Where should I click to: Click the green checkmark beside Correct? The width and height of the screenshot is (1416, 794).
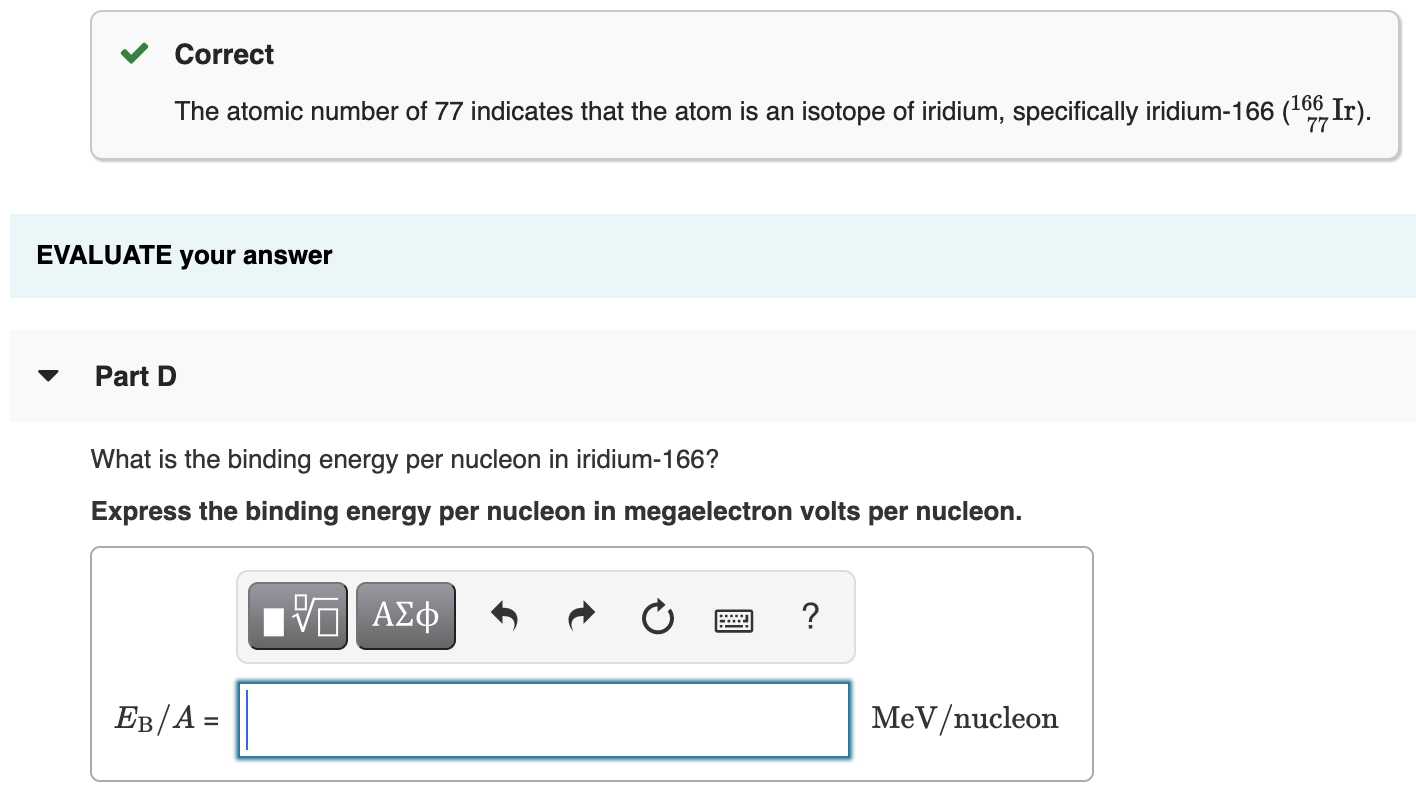click(x=133, y=54)
